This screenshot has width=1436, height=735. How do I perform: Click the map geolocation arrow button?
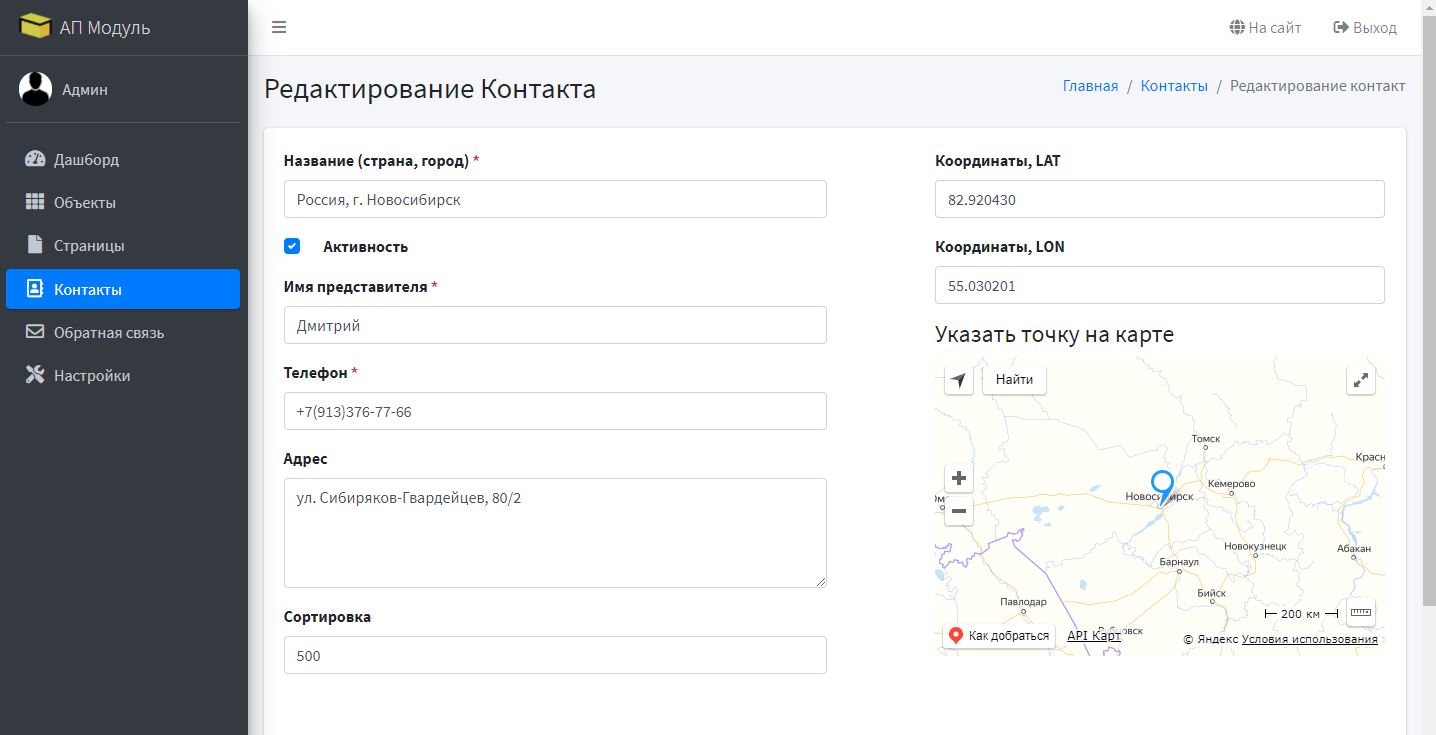click(x=959, y=380)
